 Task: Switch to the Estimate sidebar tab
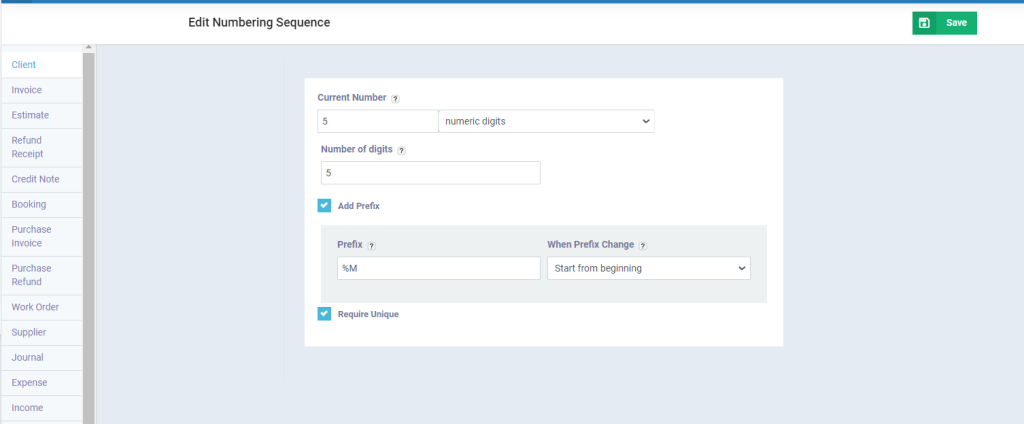[30, 115]
